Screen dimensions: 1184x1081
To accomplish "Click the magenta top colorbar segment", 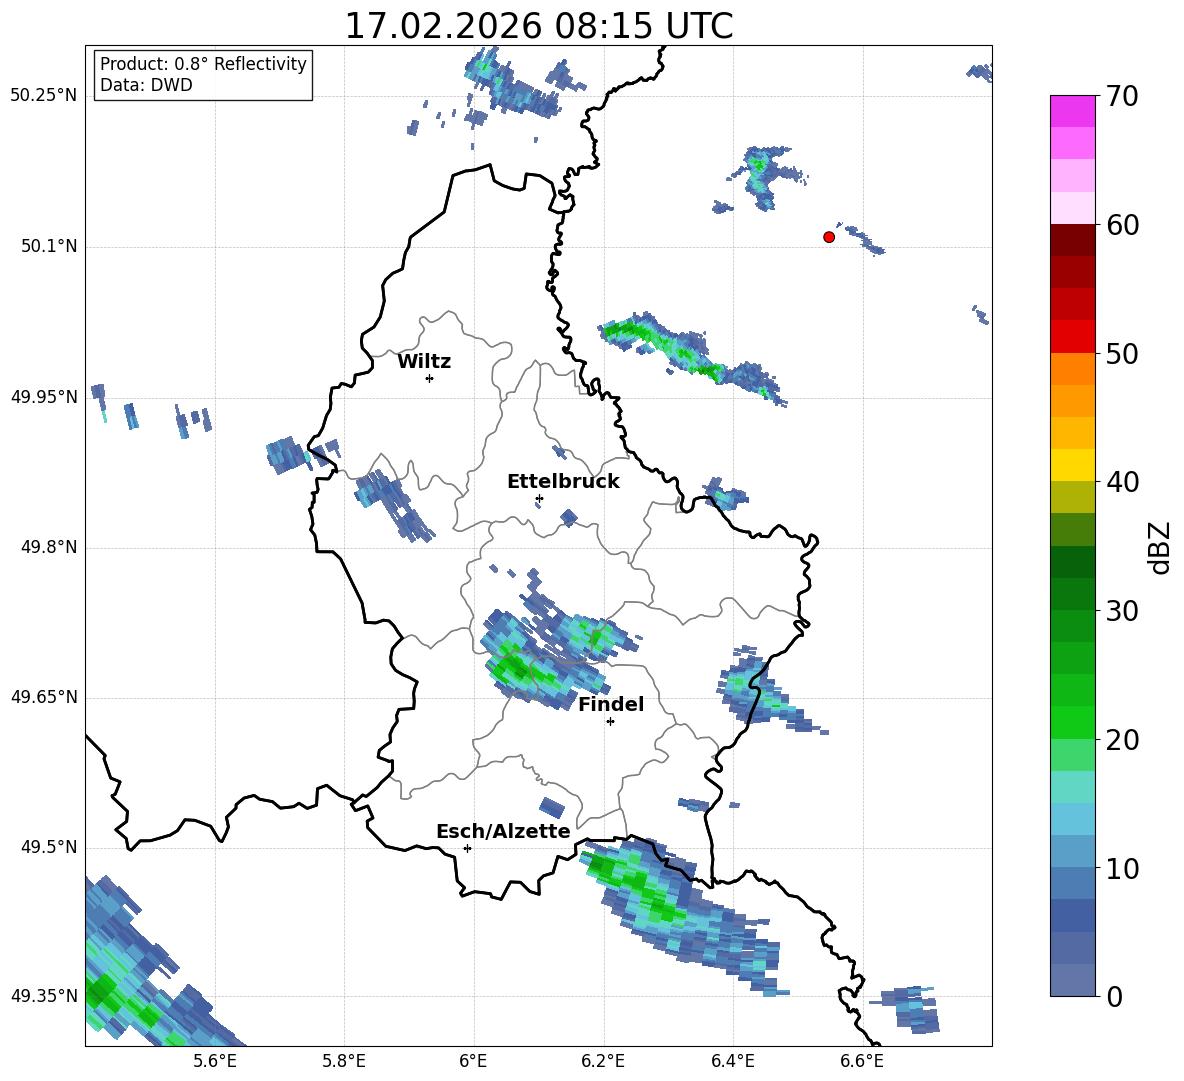I will (1072, 111).
